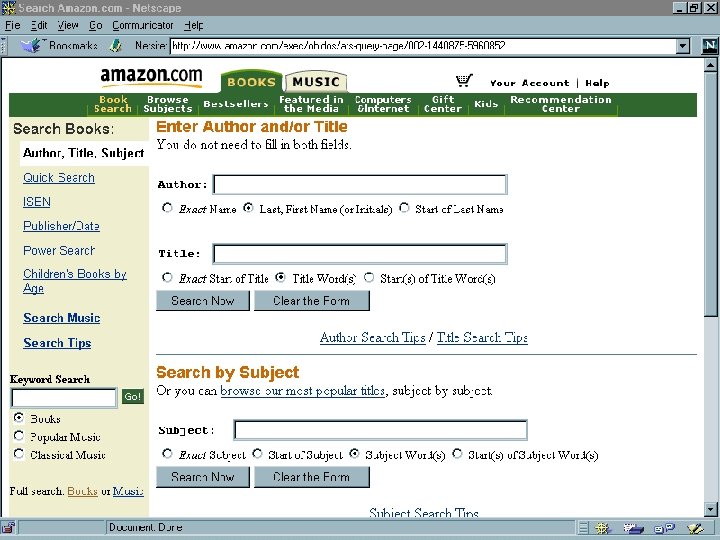Open Bestsellers in the green navigation bar
720x540 pixels.
[x=236, y=104]
